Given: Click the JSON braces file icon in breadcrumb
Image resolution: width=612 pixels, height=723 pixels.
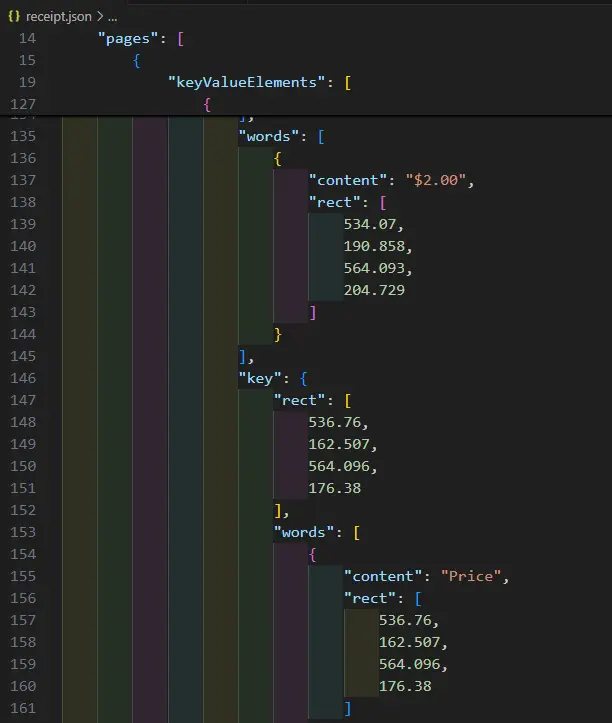Looking at the screenshot, I should point(14,16).
